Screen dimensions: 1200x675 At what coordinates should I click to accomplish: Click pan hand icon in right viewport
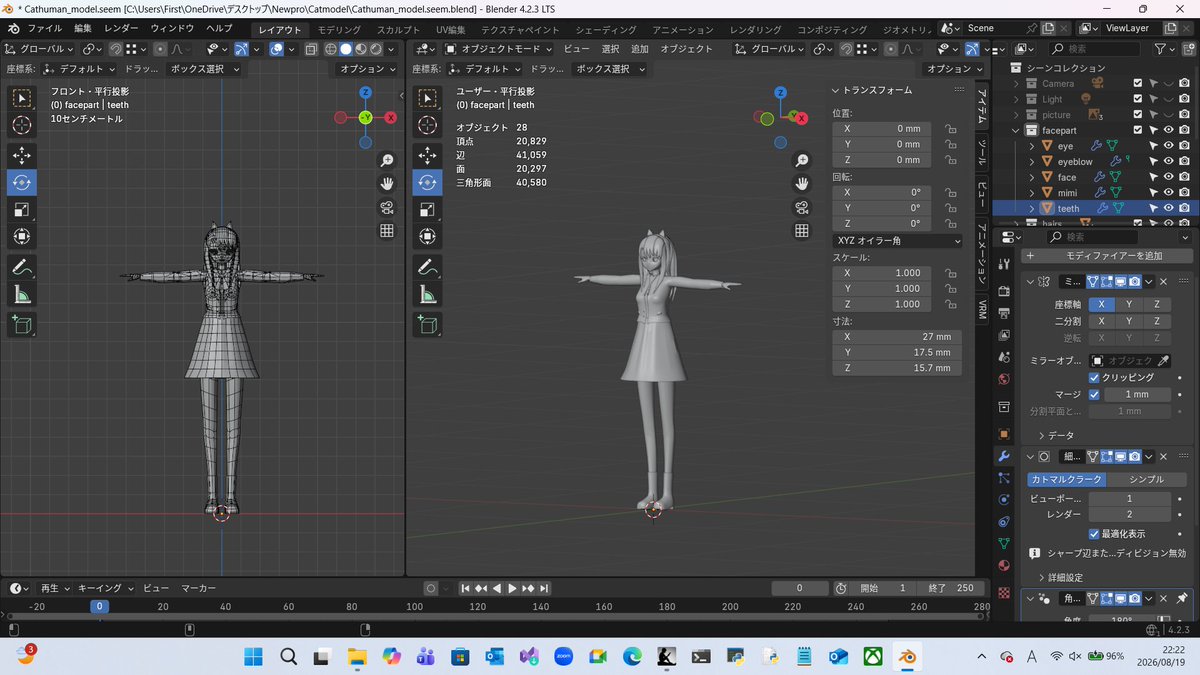pos(801,183)
